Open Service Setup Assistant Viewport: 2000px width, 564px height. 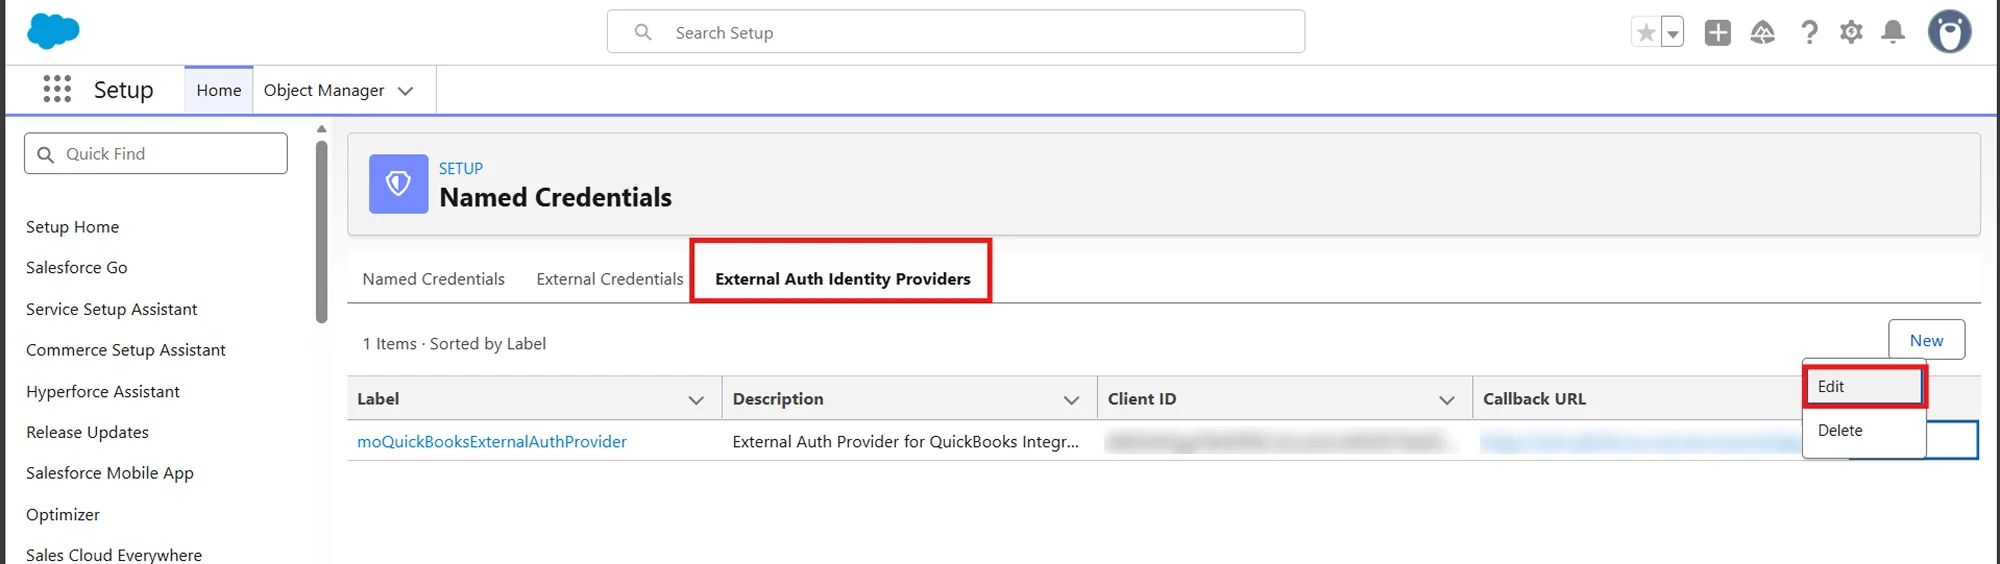(111, 309)
